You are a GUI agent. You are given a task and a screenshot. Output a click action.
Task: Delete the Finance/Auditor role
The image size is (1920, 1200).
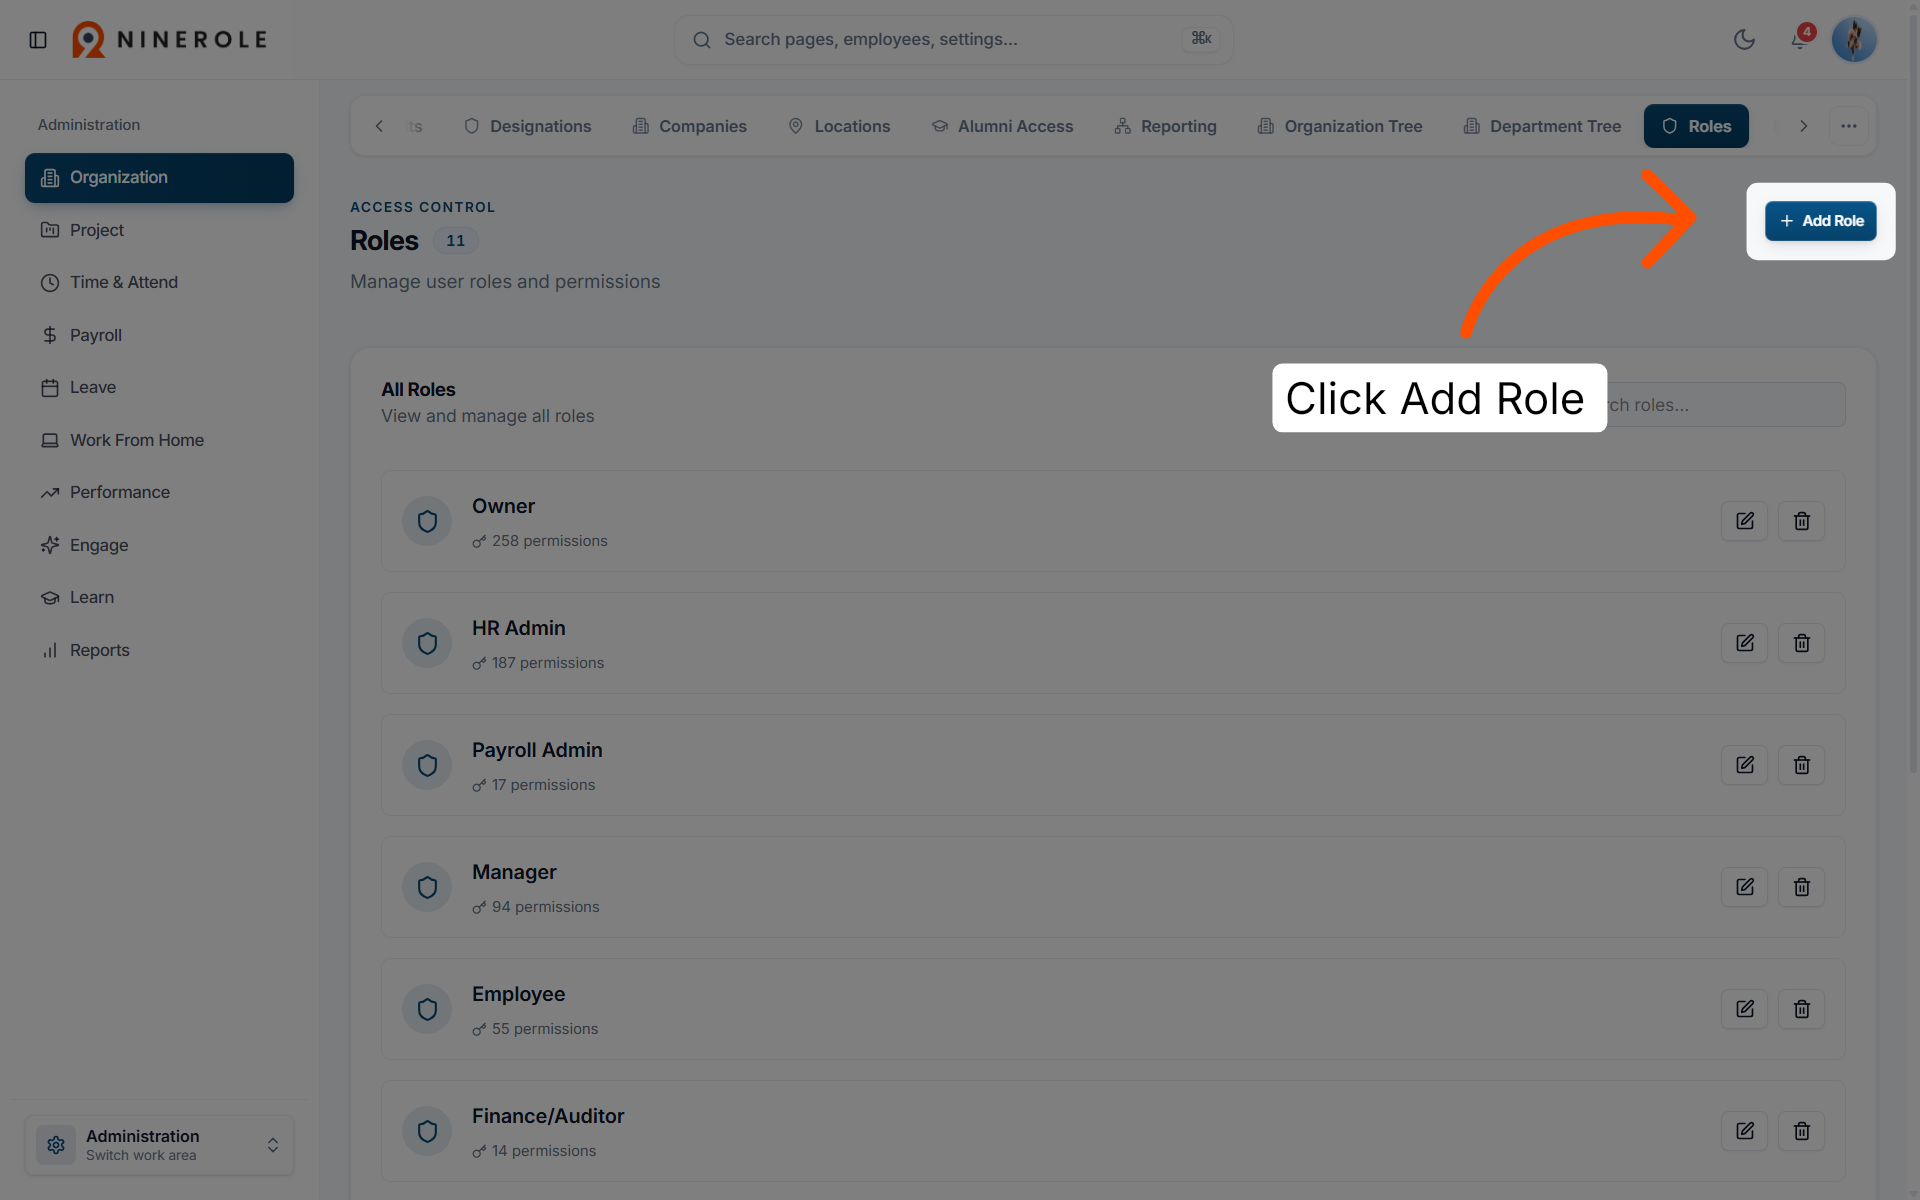pyautogui.click(x=1802, y=1131)
